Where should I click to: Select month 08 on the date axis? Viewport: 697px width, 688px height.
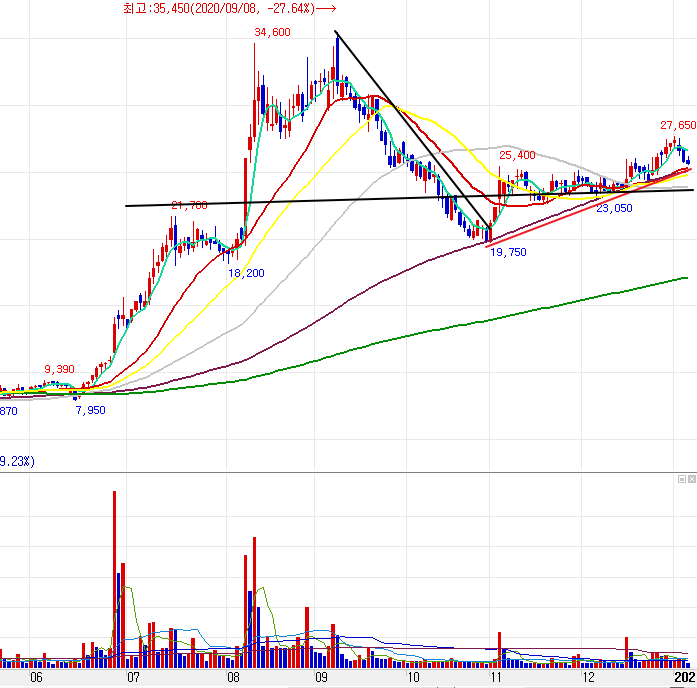point(233,677)
